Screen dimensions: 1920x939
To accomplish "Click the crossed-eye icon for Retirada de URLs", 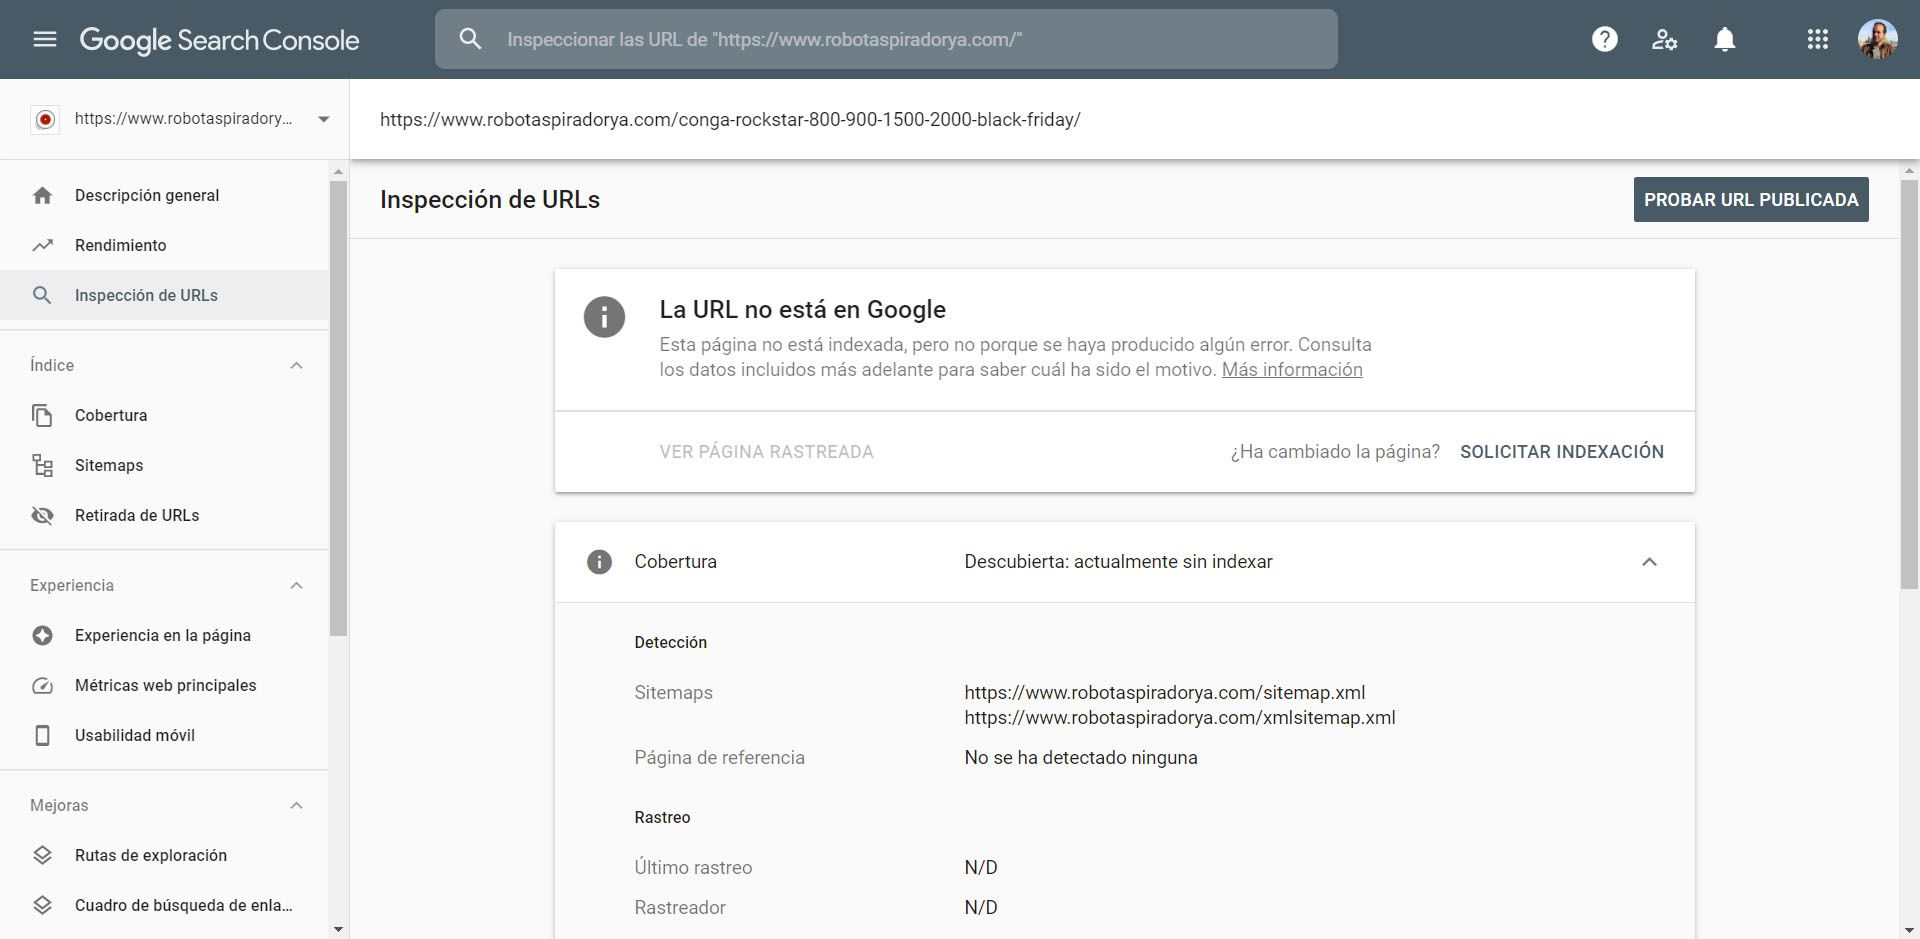I will tap(42, 515).
